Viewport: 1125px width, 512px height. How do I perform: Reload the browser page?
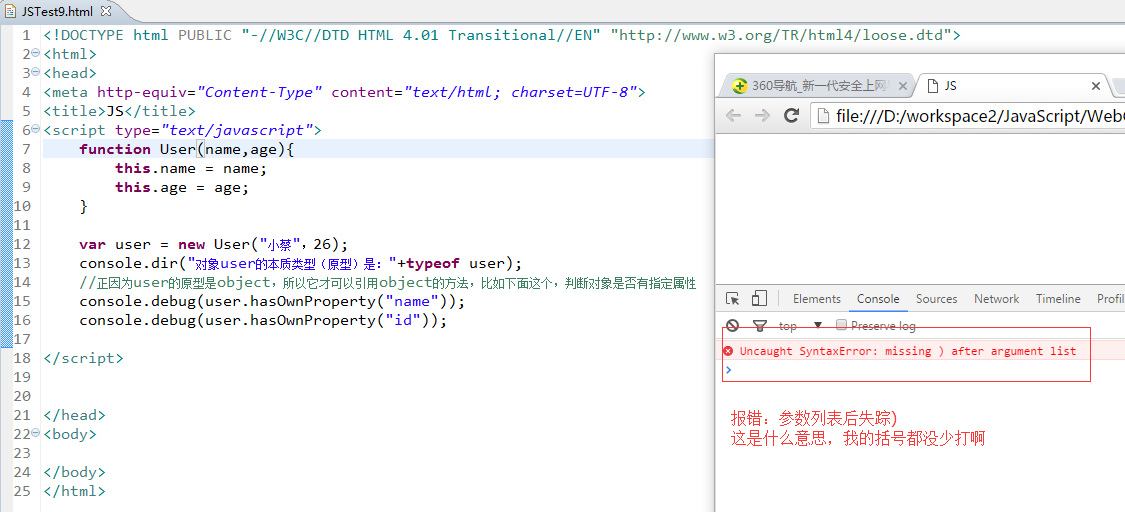[791, 115]
